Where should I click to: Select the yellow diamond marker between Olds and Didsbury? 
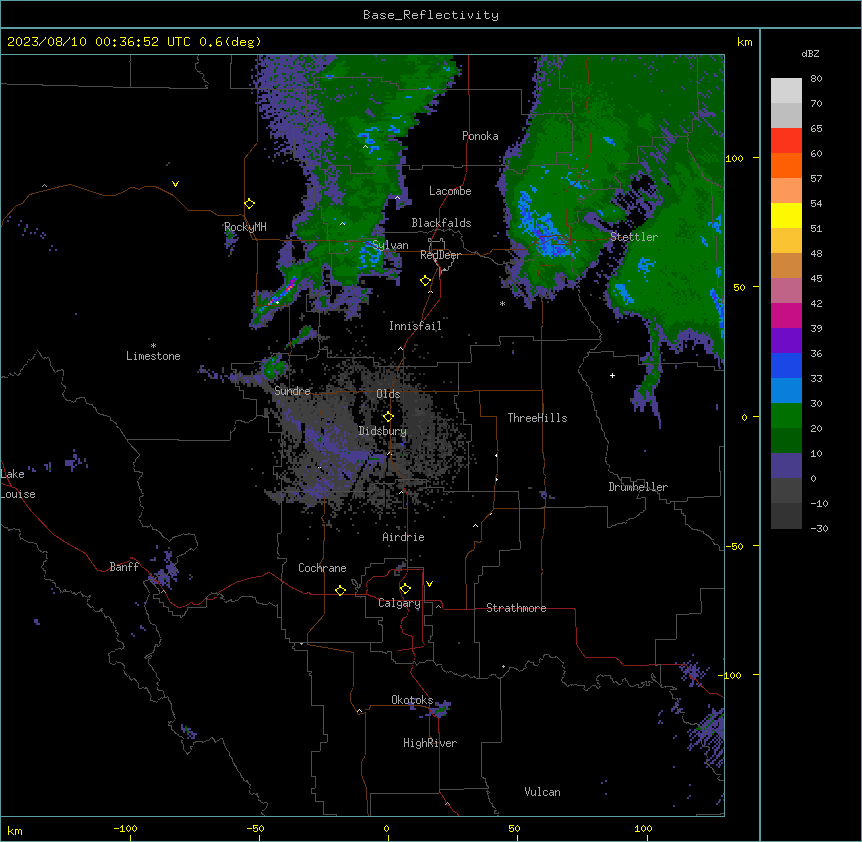[388, 417]
